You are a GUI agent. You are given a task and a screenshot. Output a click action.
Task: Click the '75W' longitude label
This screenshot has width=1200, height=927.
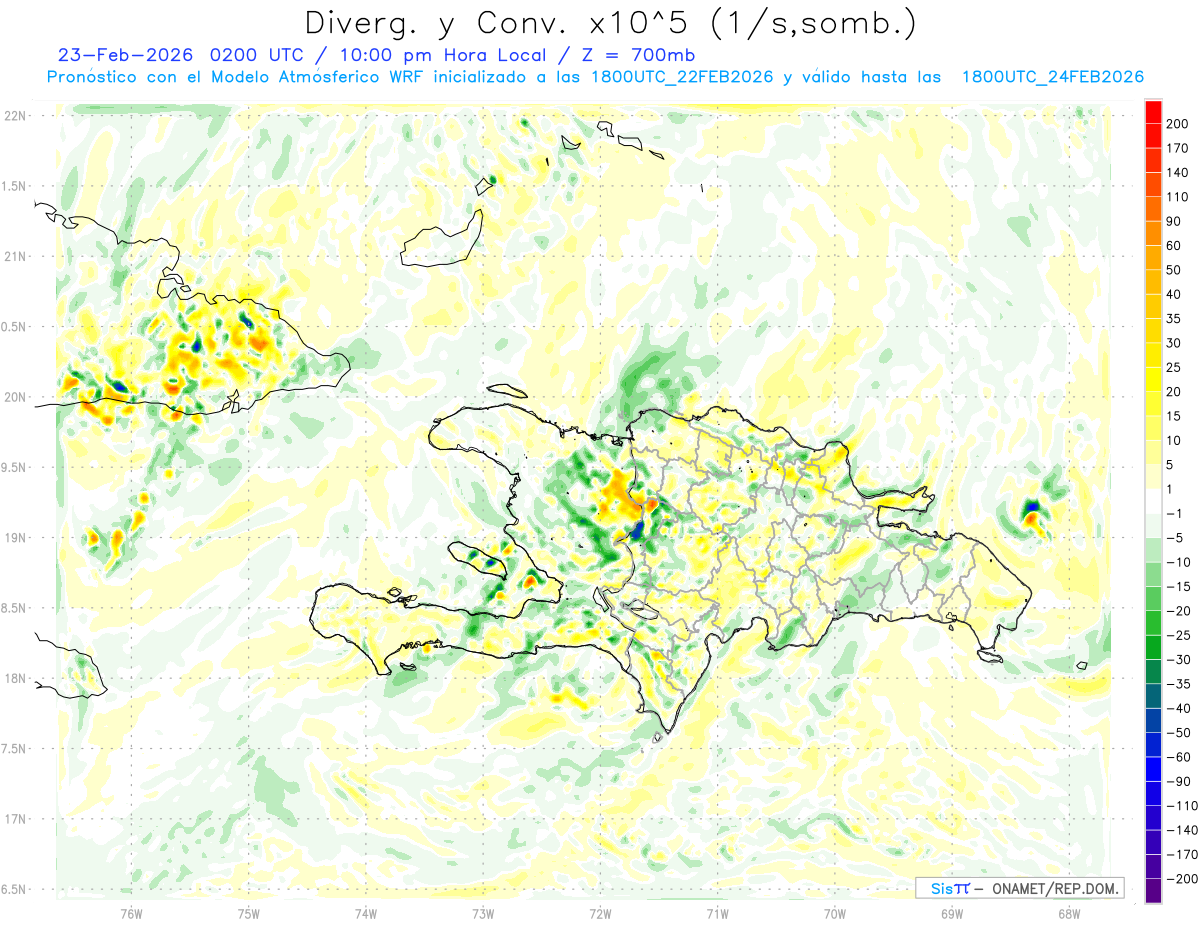tap(249, 913)
